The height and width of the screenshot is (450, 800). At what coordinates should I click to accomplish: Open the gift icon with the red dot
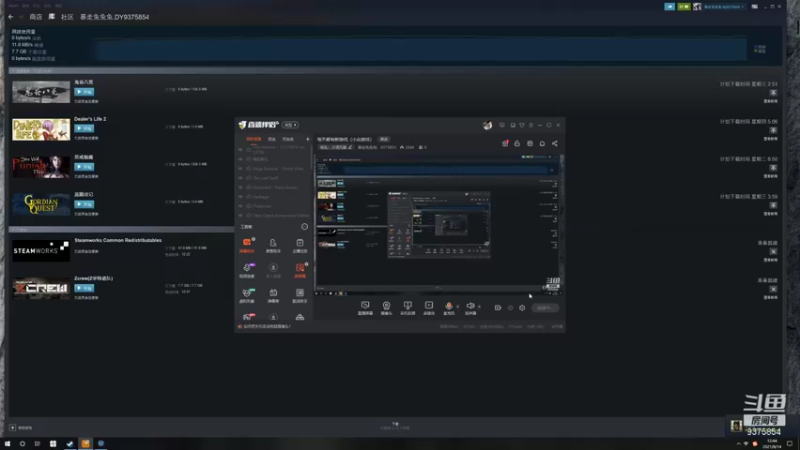(x=505, y=143)
